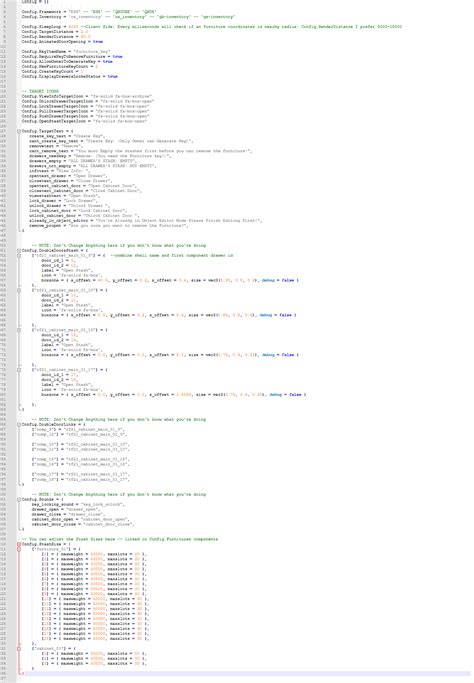474x683 pixels.
Task: Collapse the furniture_01 table fold marker
Action: tap(19, 549)
